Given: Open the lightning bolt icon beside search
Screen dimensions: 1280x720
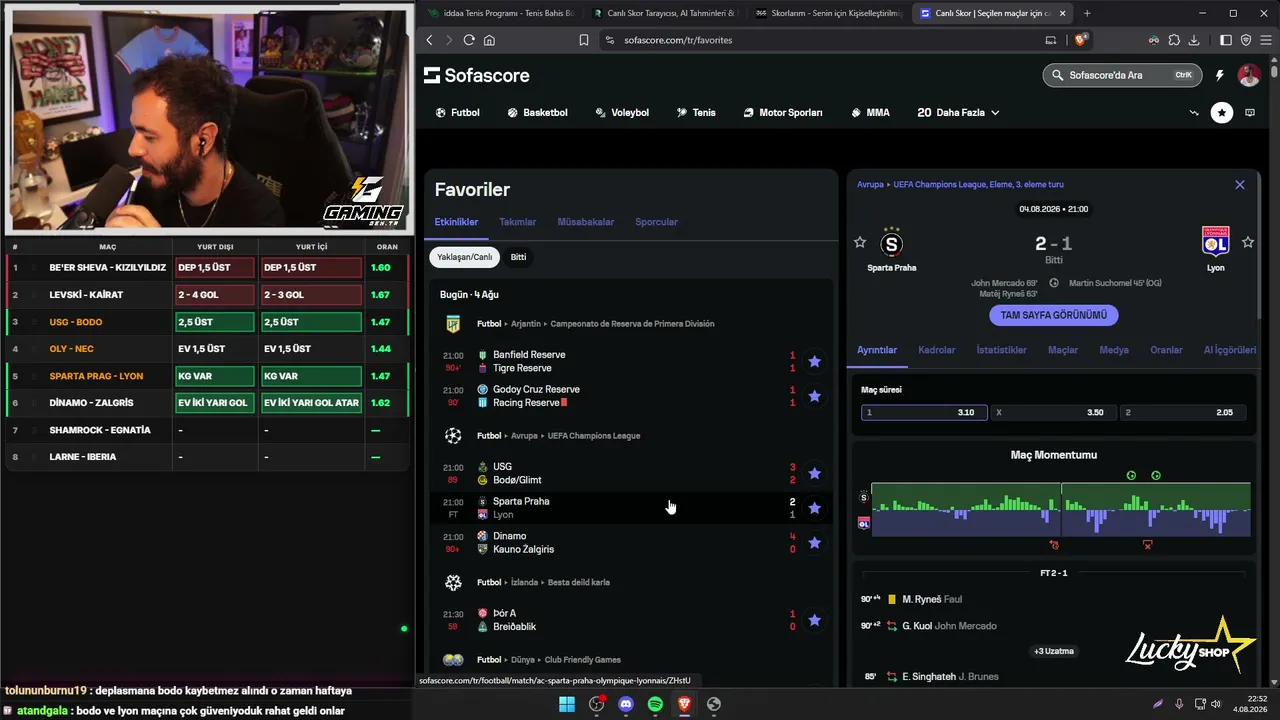Looking at the screenshot, I should (1219, 75).
